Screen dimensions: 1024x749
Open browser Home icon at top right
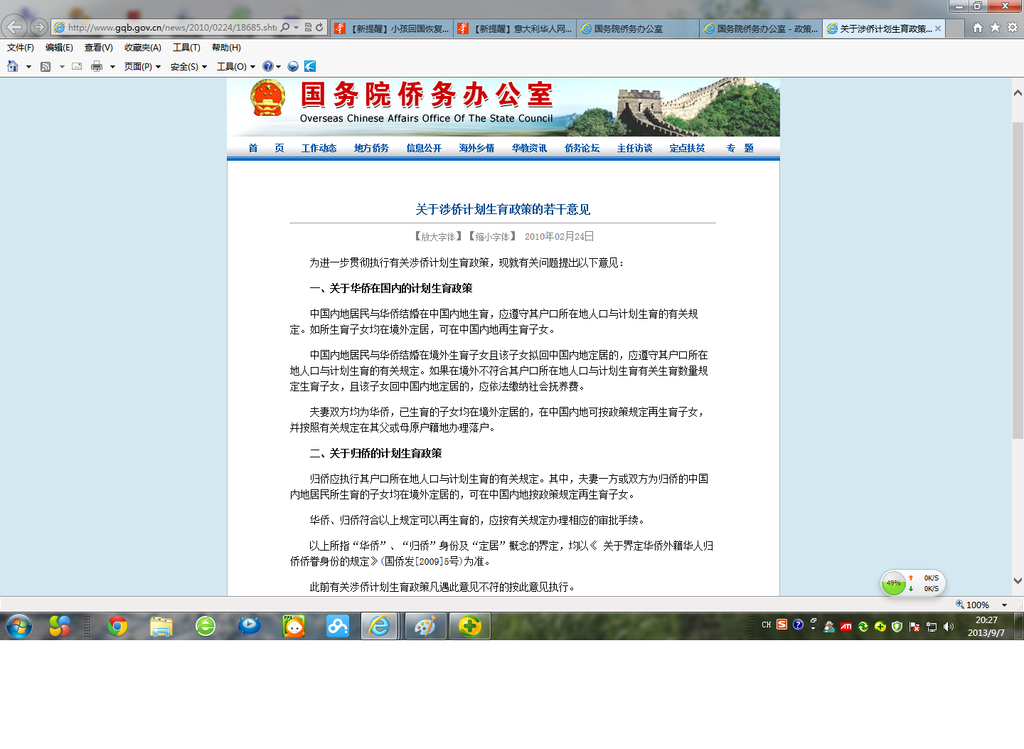[x=978, y=27]
